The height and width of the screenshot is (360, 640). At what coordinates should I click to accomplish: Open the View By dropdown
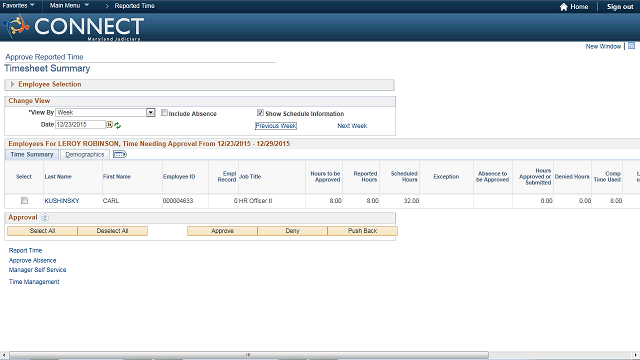151,113
